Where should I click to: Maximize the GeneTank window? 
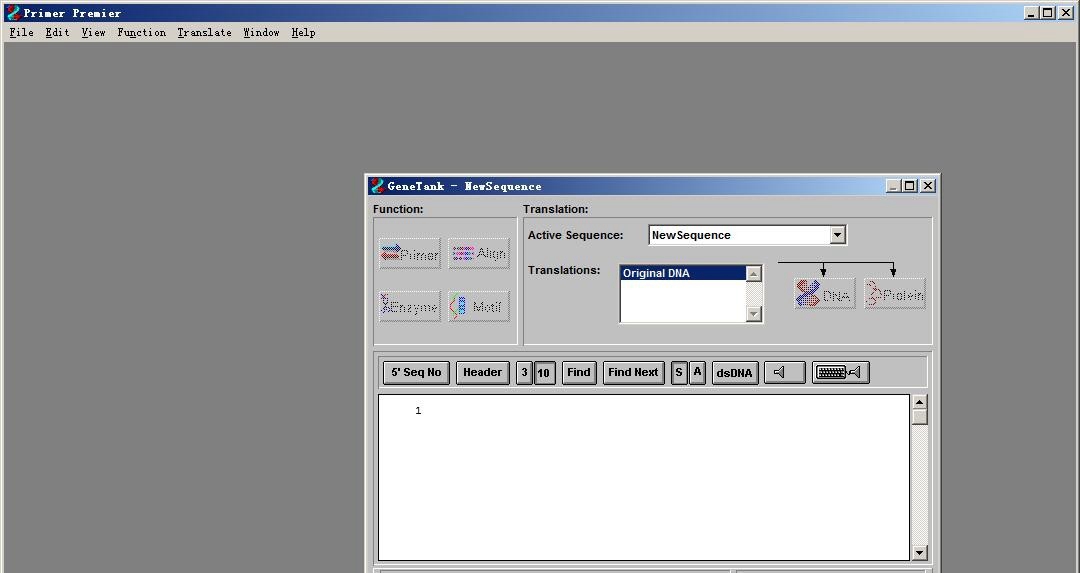click(x=909, y=186)
